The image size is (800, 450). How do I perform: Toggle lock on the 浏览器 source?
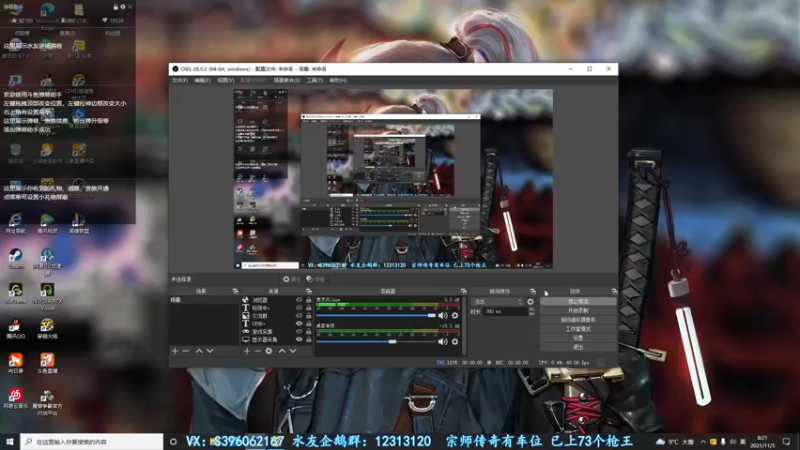[308, 300]
